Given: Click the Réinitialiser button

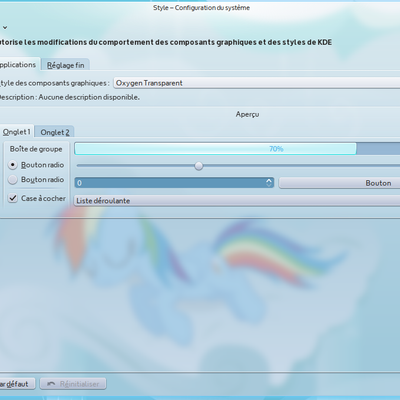Looking at the screenshot, I should click(x=73, y=384).
